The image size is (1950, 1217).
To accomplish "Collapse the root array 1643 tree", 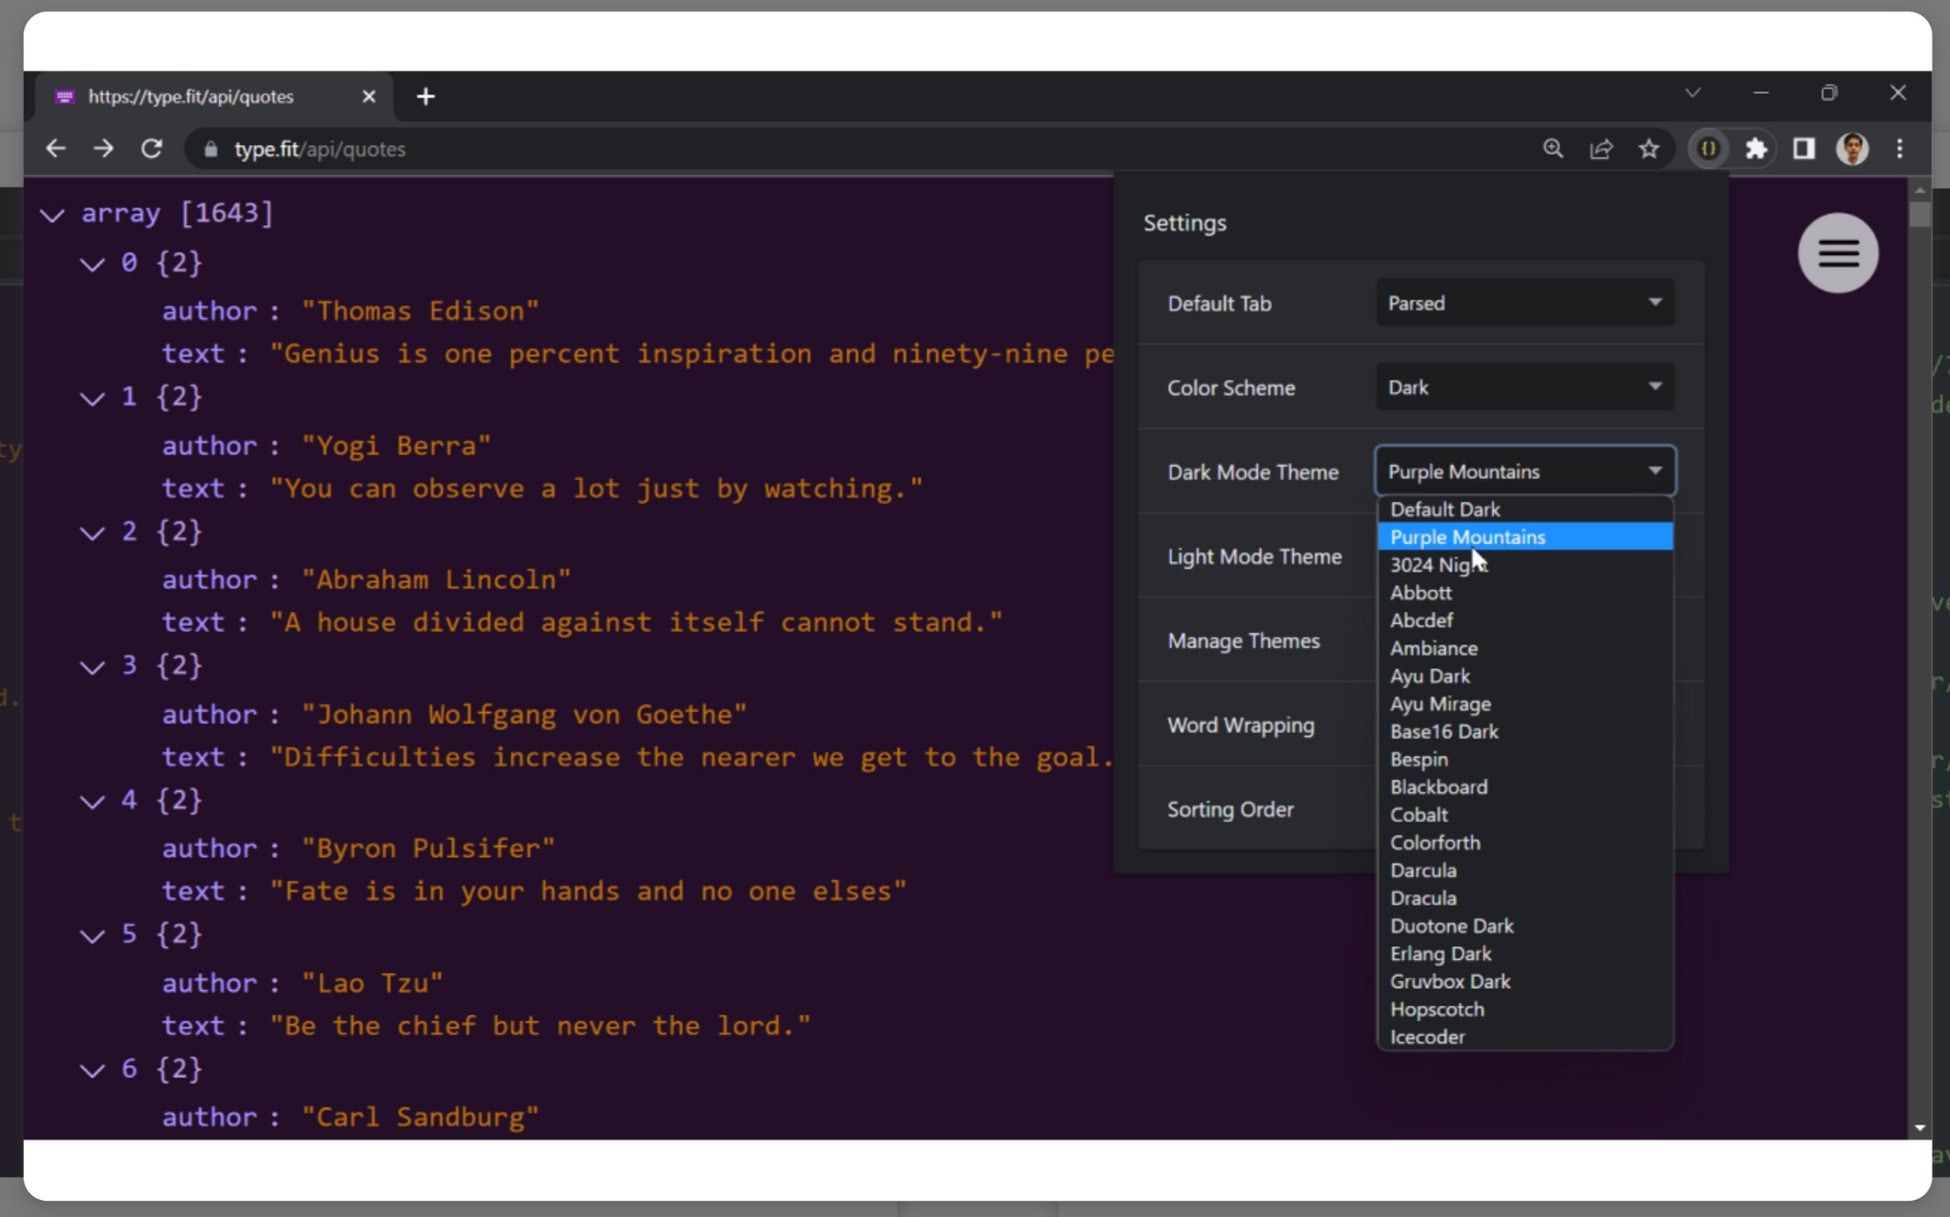I will [x=53, y=213].
